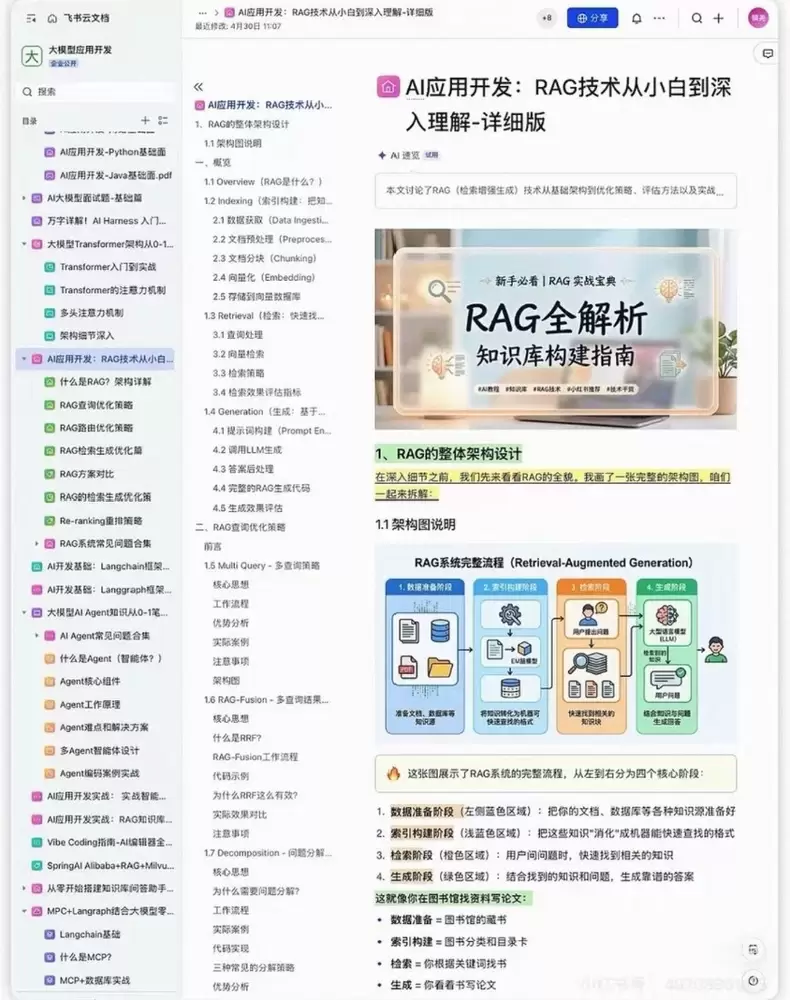Click the notification bell icon
The image size is (790, 1000).
(x=636, y=18)
